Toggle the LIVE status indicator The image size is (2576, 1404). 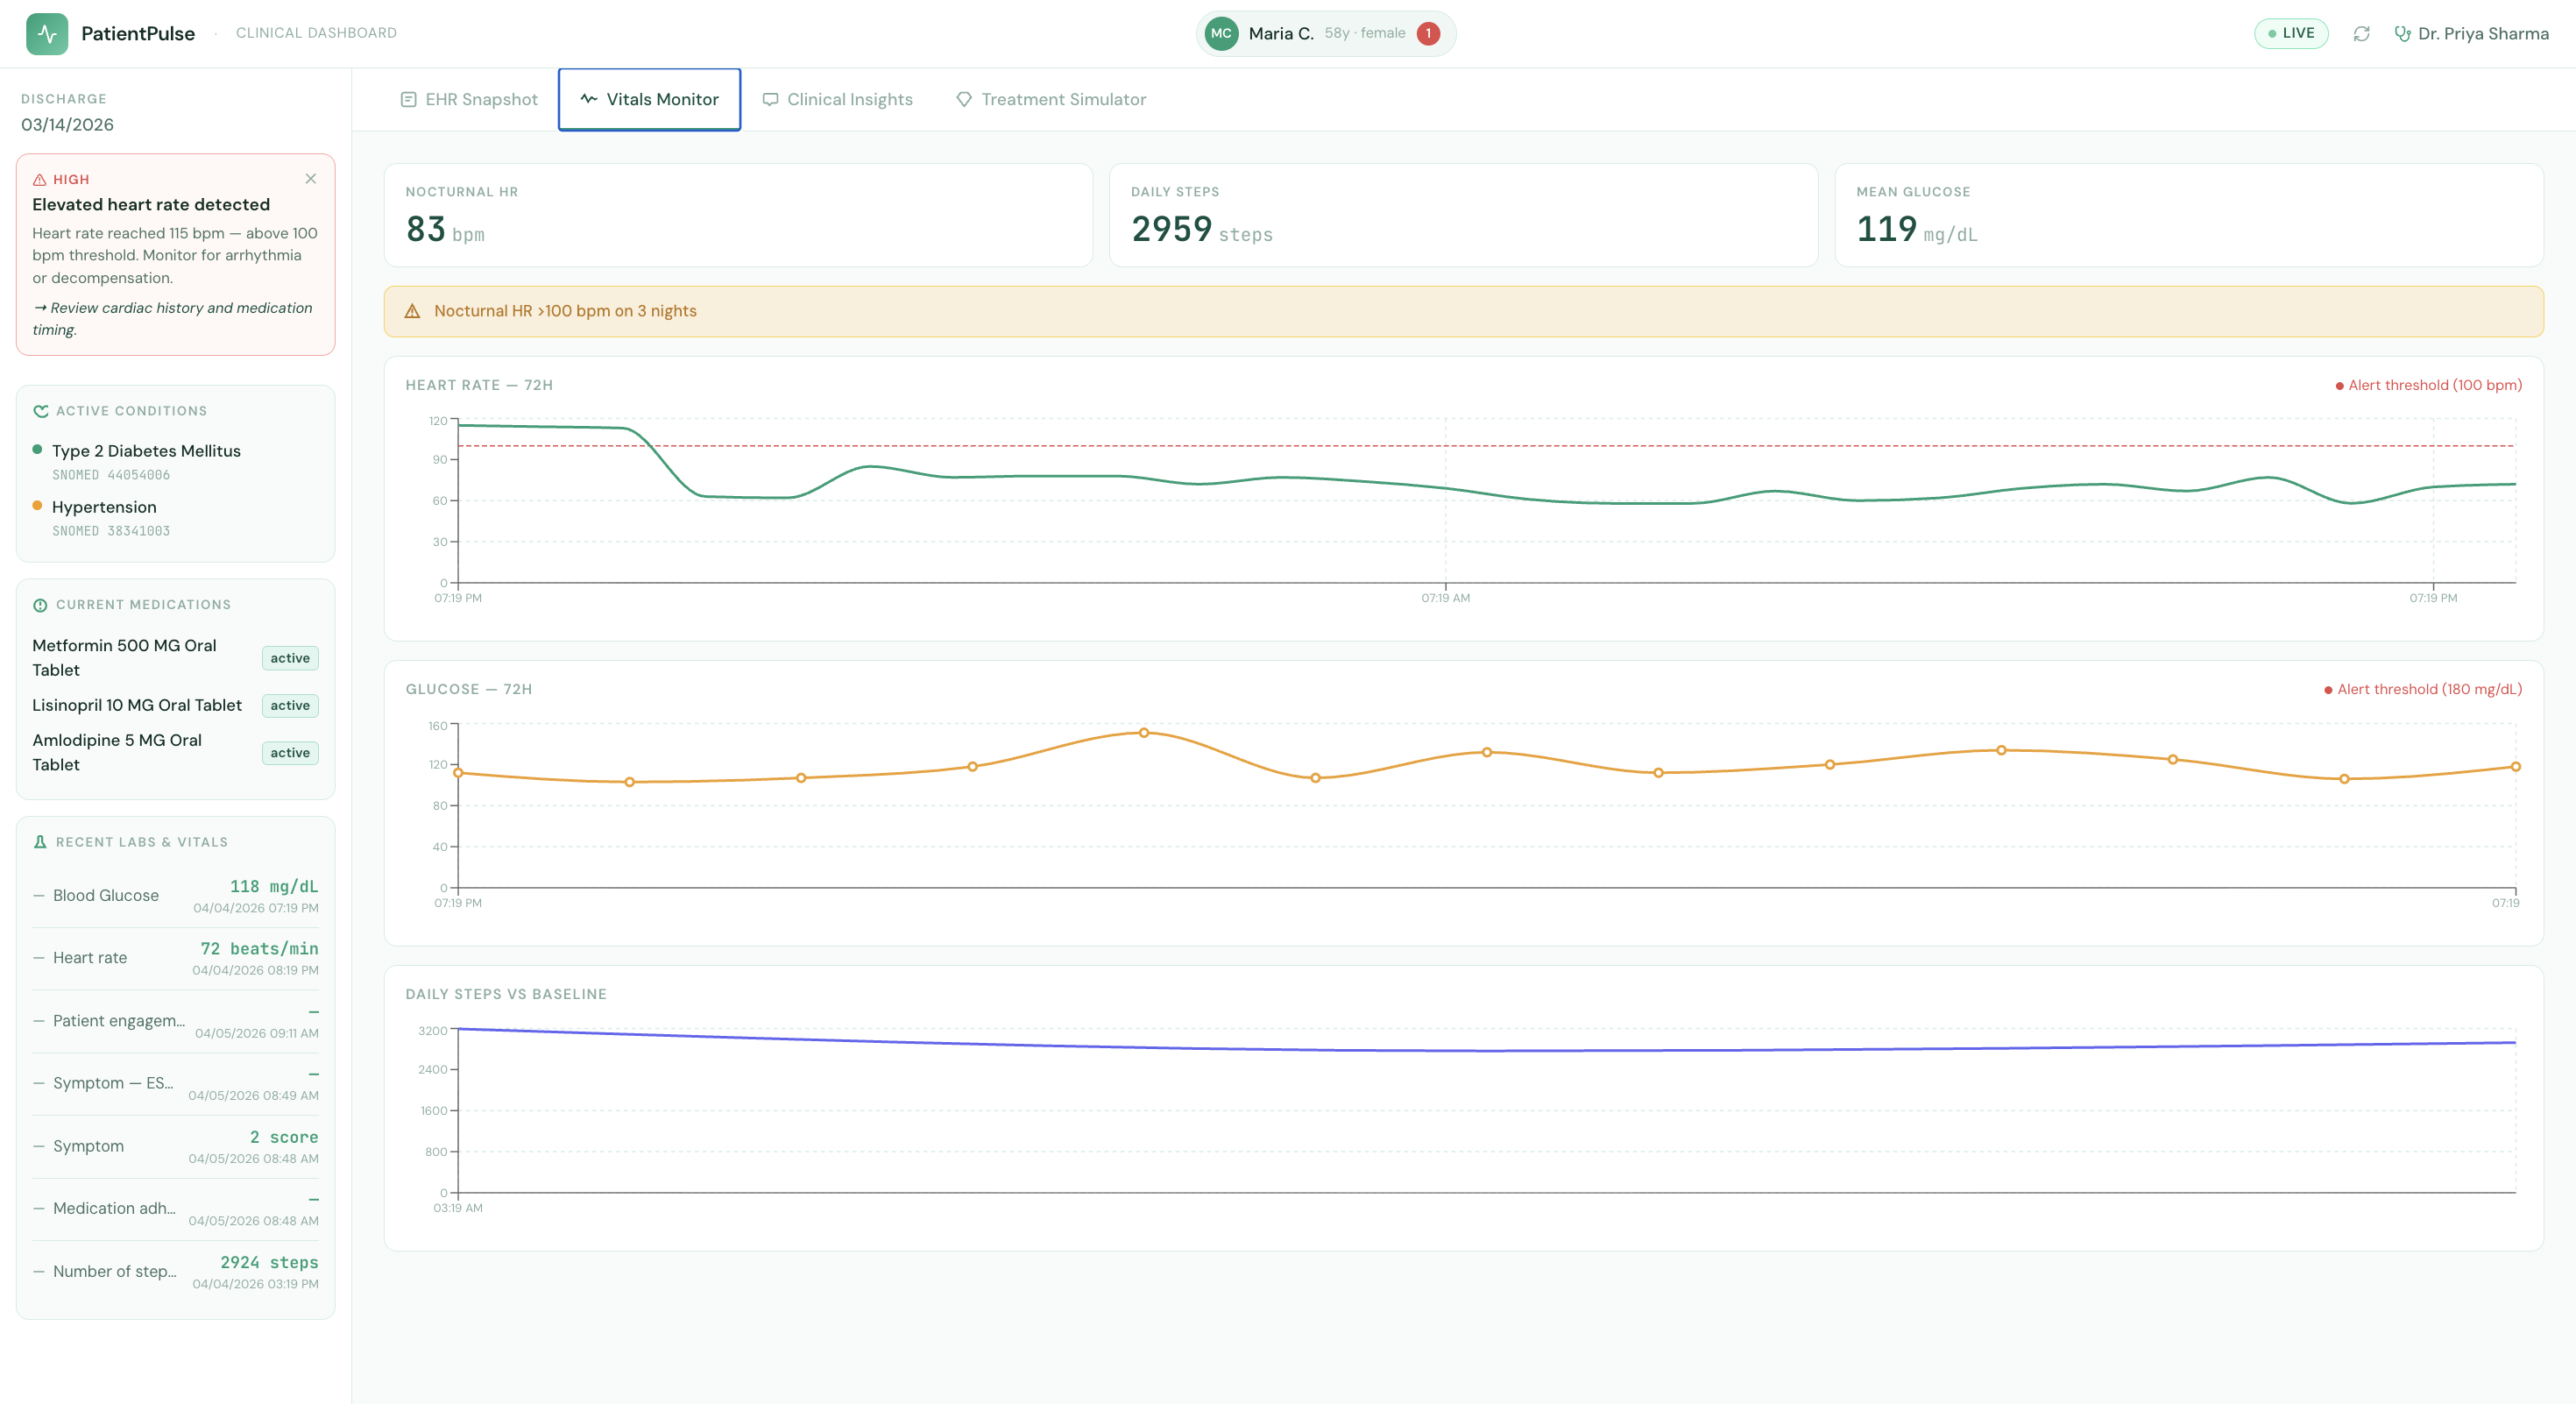tap(2290, 34)
